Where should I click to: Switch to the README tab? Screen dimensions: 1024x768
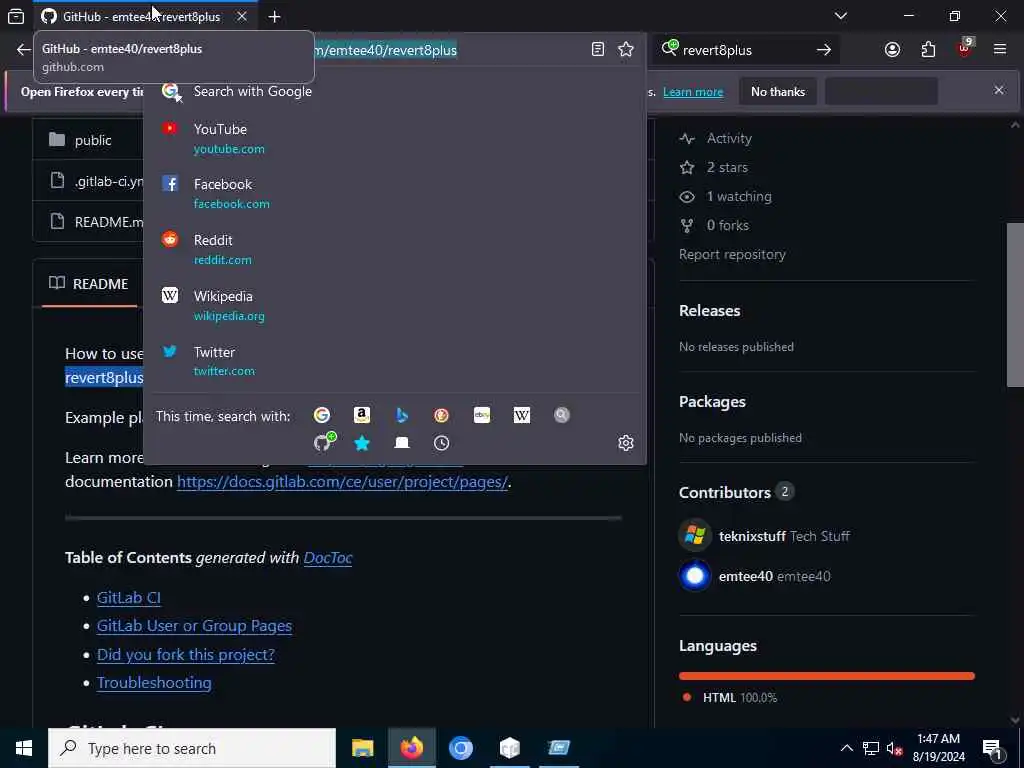89,284
